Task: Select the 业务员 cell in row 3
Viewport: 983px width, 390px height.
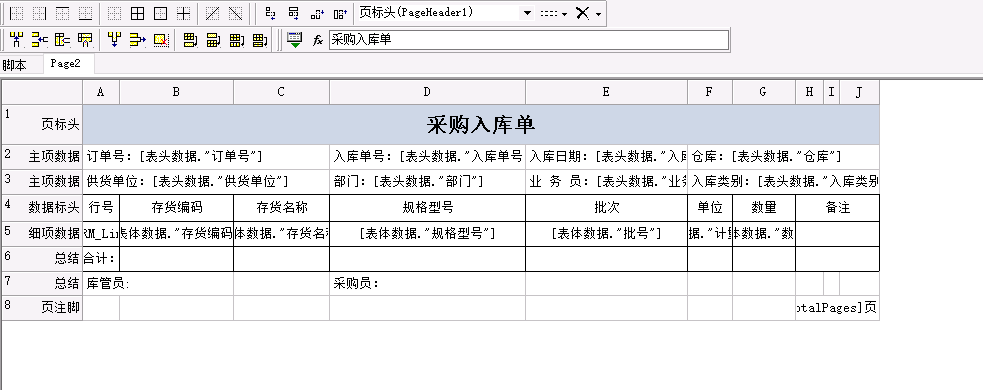Action: coord(606,182)
